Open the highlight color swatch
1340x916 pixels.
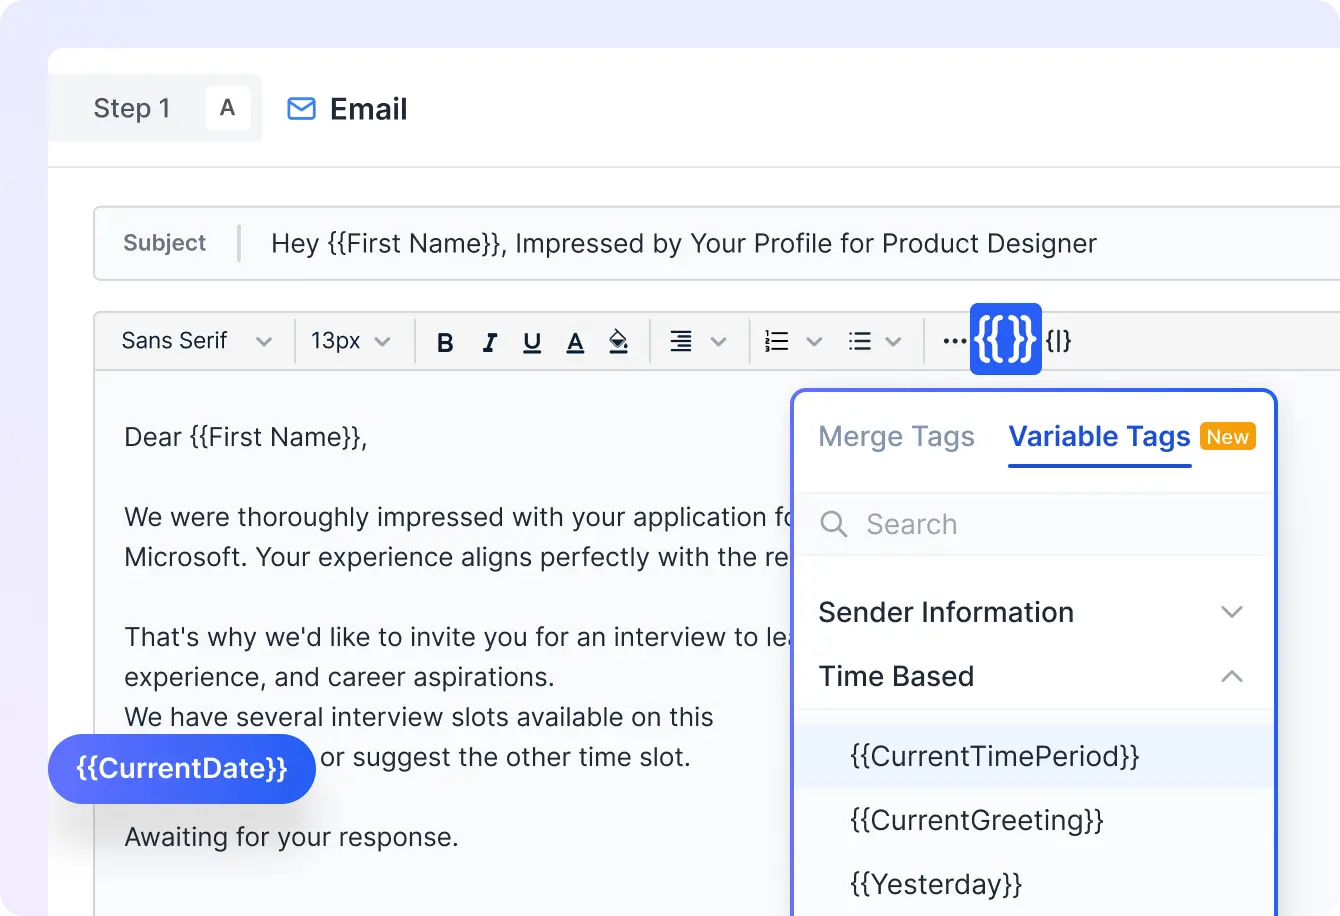point(618,340)
